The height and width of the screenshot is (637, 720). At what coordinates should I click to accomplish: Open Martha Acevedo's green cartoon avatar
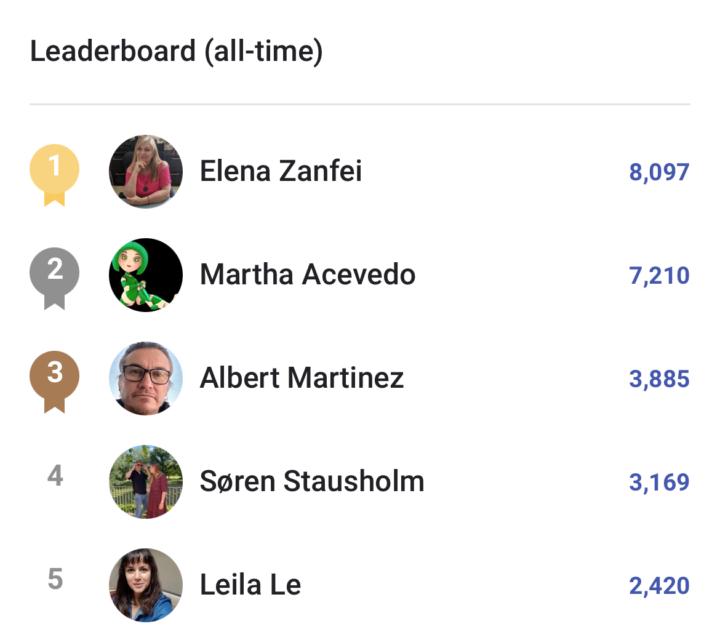tap(146, 275)
